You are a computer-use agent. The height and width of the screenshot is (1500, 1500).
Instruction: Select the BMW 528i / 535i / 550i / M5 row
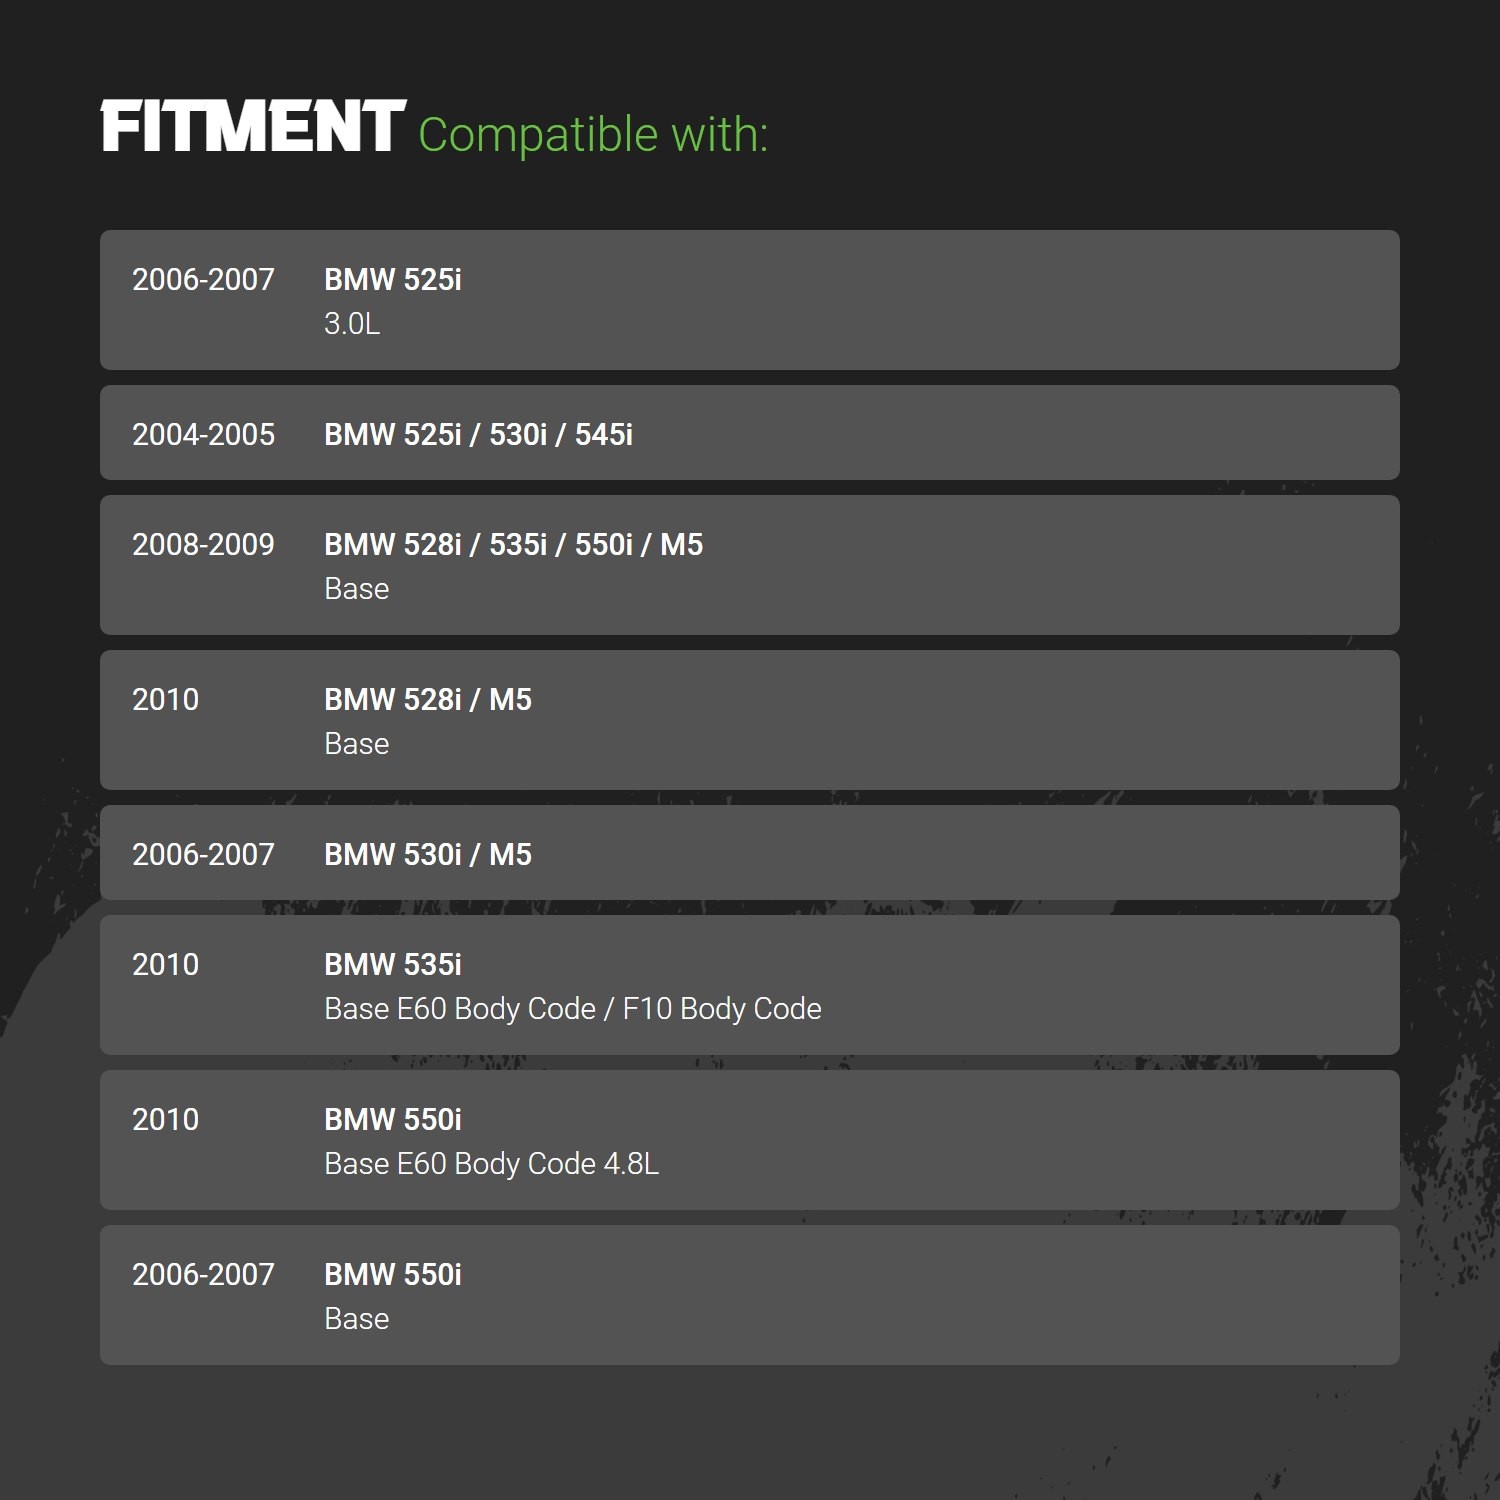click(750, 565)
